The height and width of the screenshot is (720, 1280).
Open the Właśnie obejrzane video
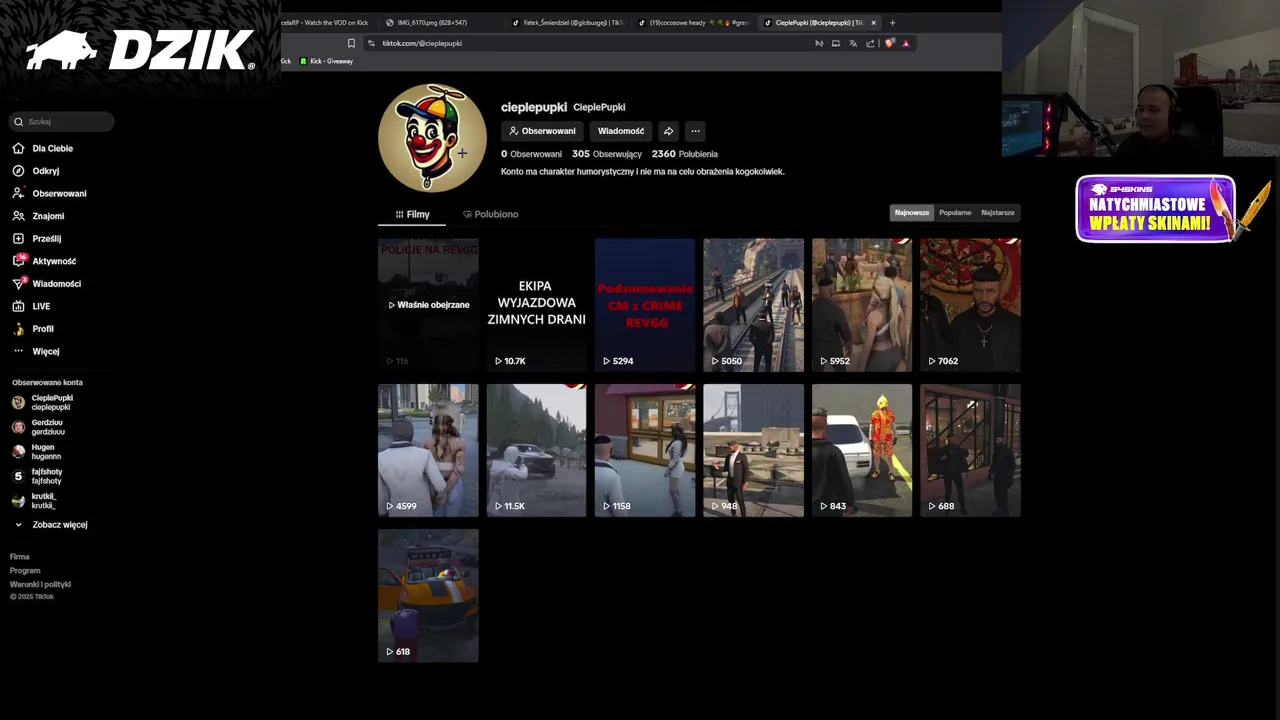click(428, 305)
